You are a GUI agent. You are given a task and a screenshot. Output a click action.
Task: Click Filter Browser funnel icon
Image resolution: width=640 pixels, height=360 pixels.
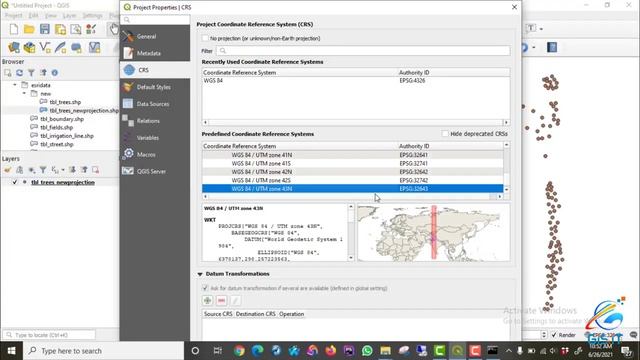(31, 73)
